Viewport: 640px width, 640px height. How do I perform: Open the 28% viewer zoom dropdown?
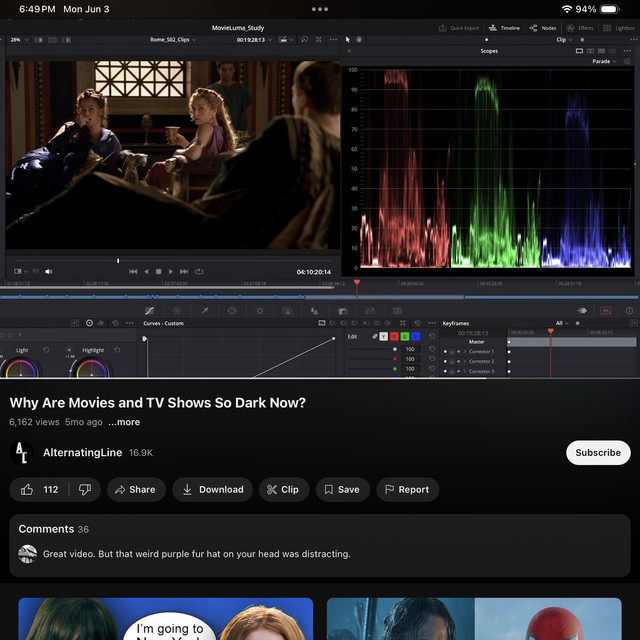(19, 40)
